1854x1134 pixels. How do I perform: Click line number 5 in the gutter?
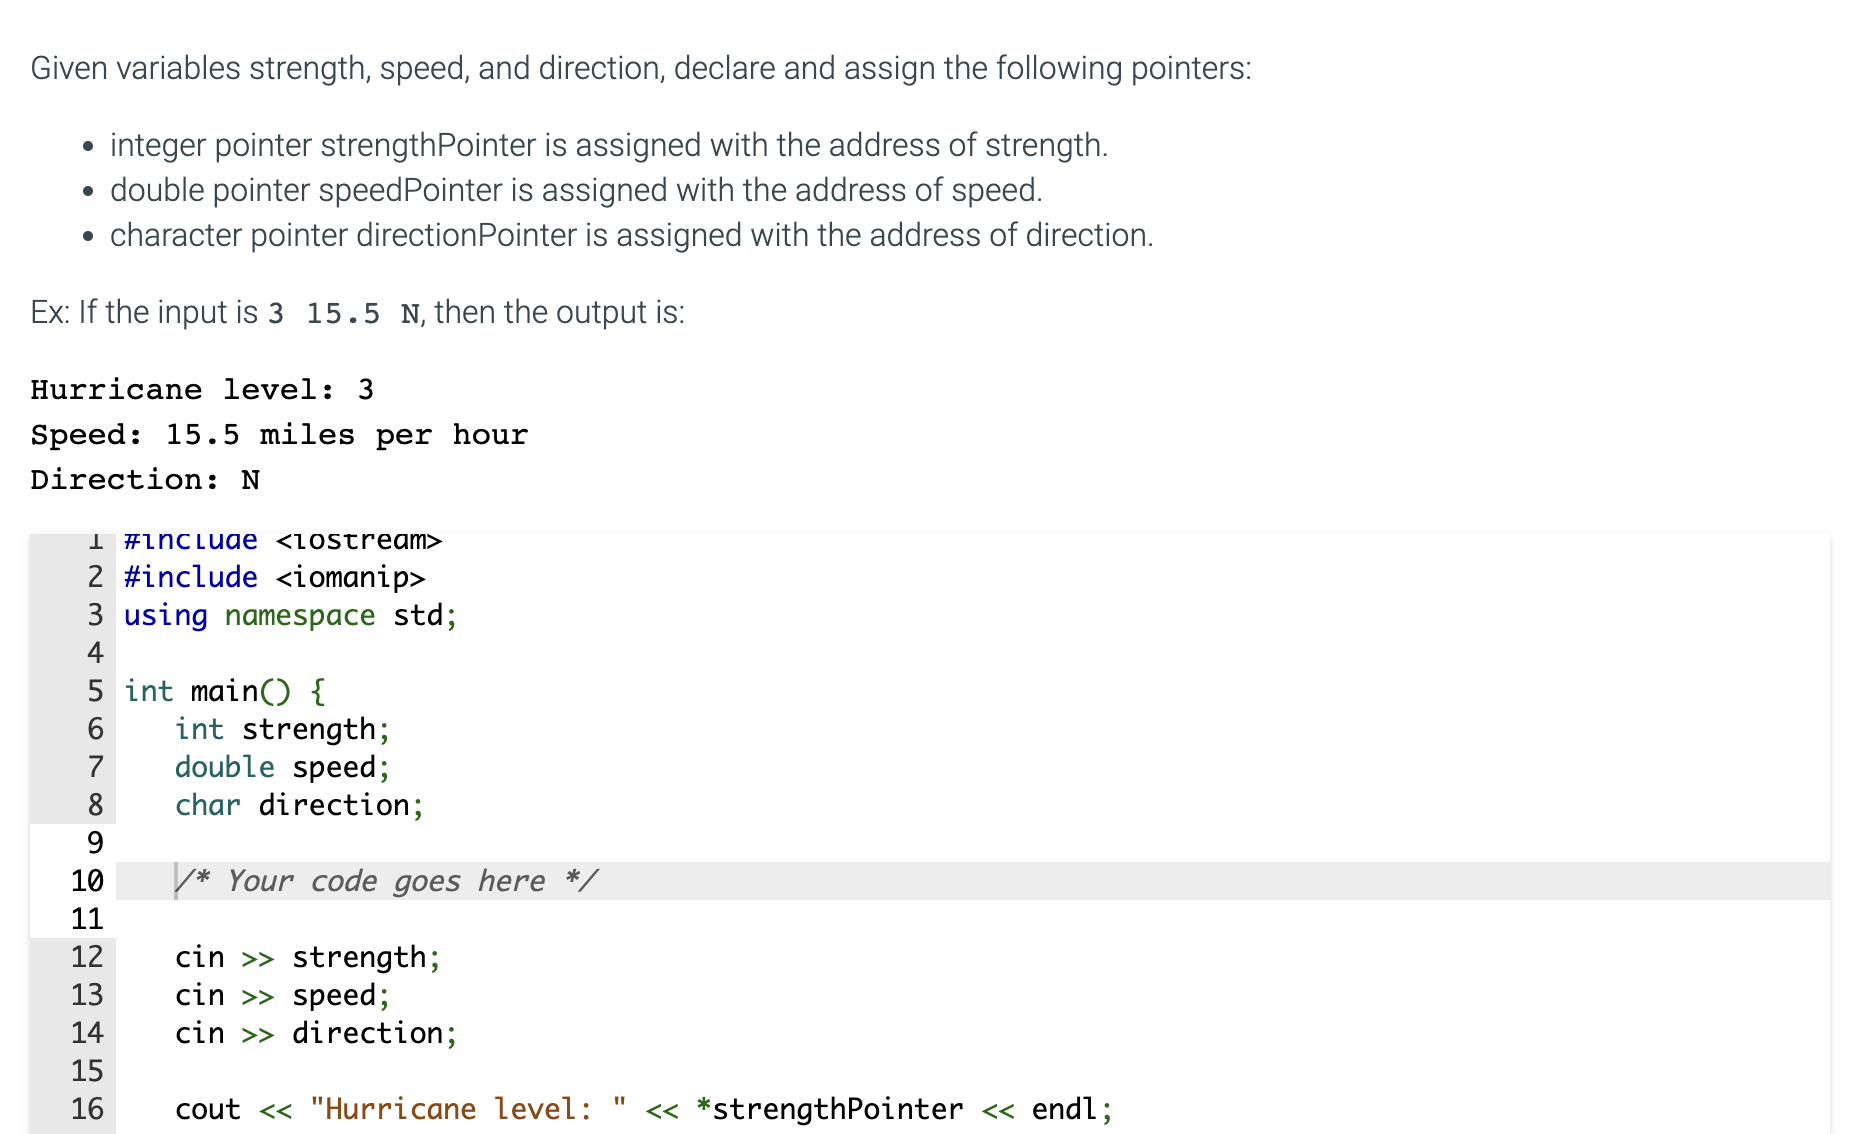coord(95,691)
